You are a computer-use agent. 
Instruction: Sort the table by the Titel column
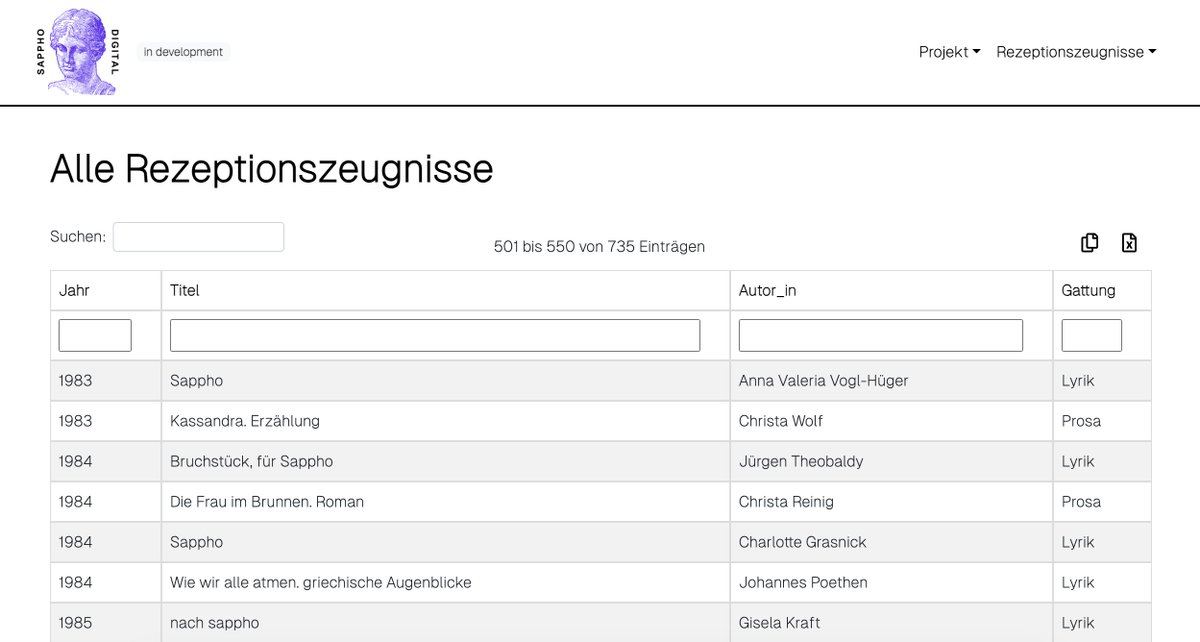click(184, 290)
